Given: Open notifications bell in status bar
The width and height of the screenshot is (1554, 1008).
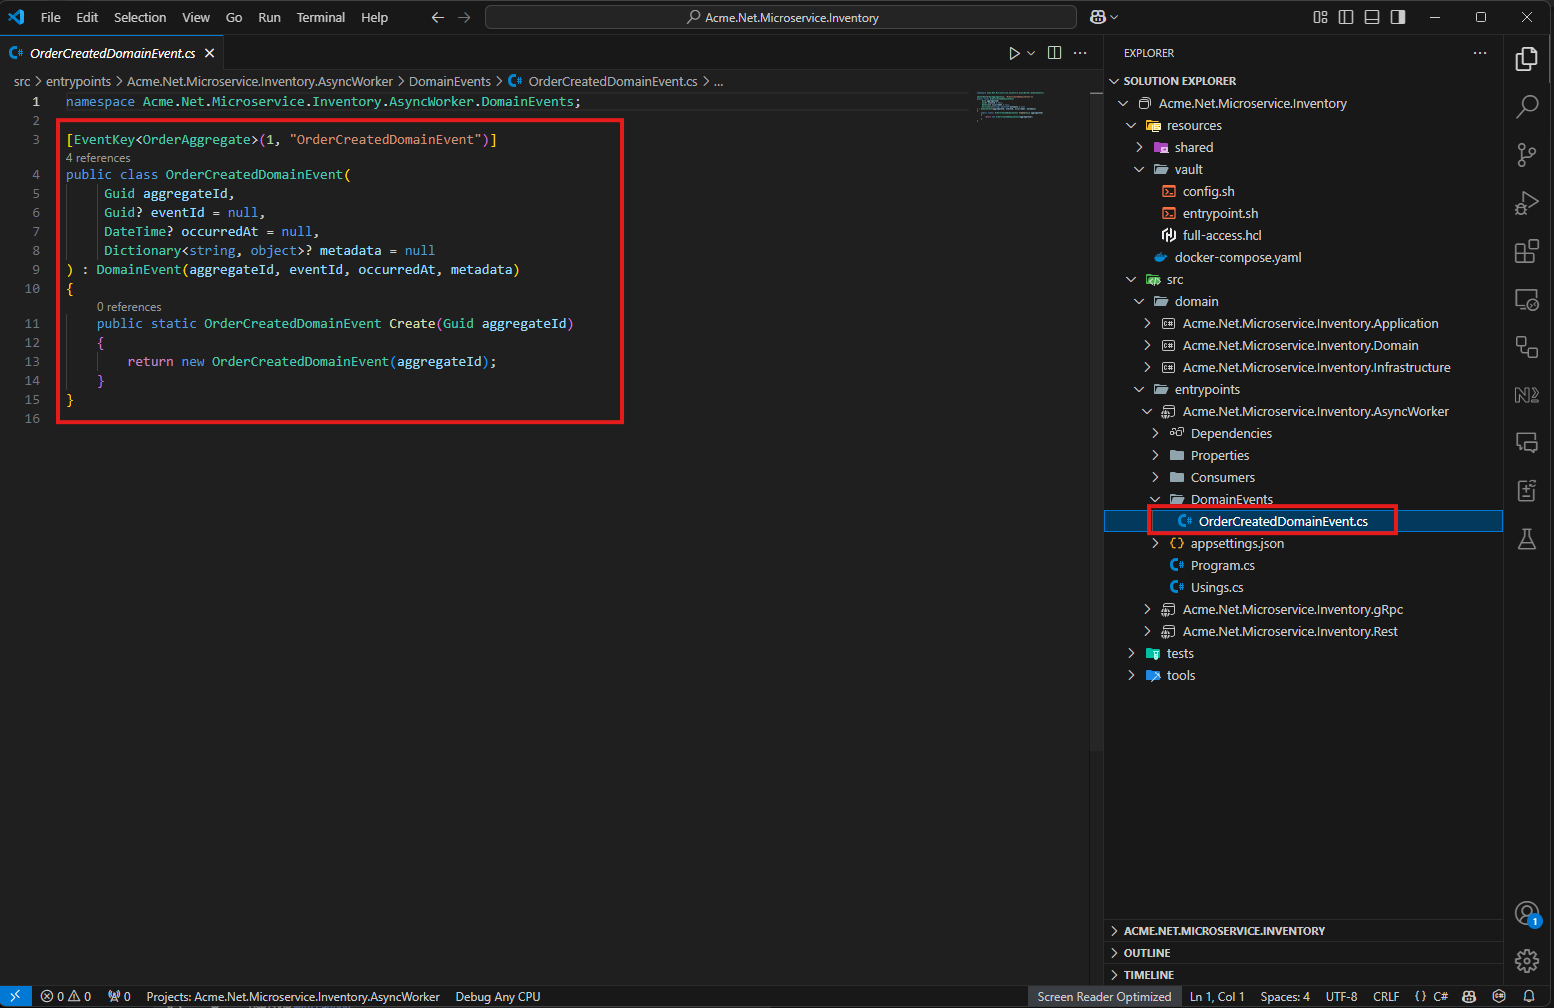Looking at the screenshot, I should click(x=1529, y=997).
